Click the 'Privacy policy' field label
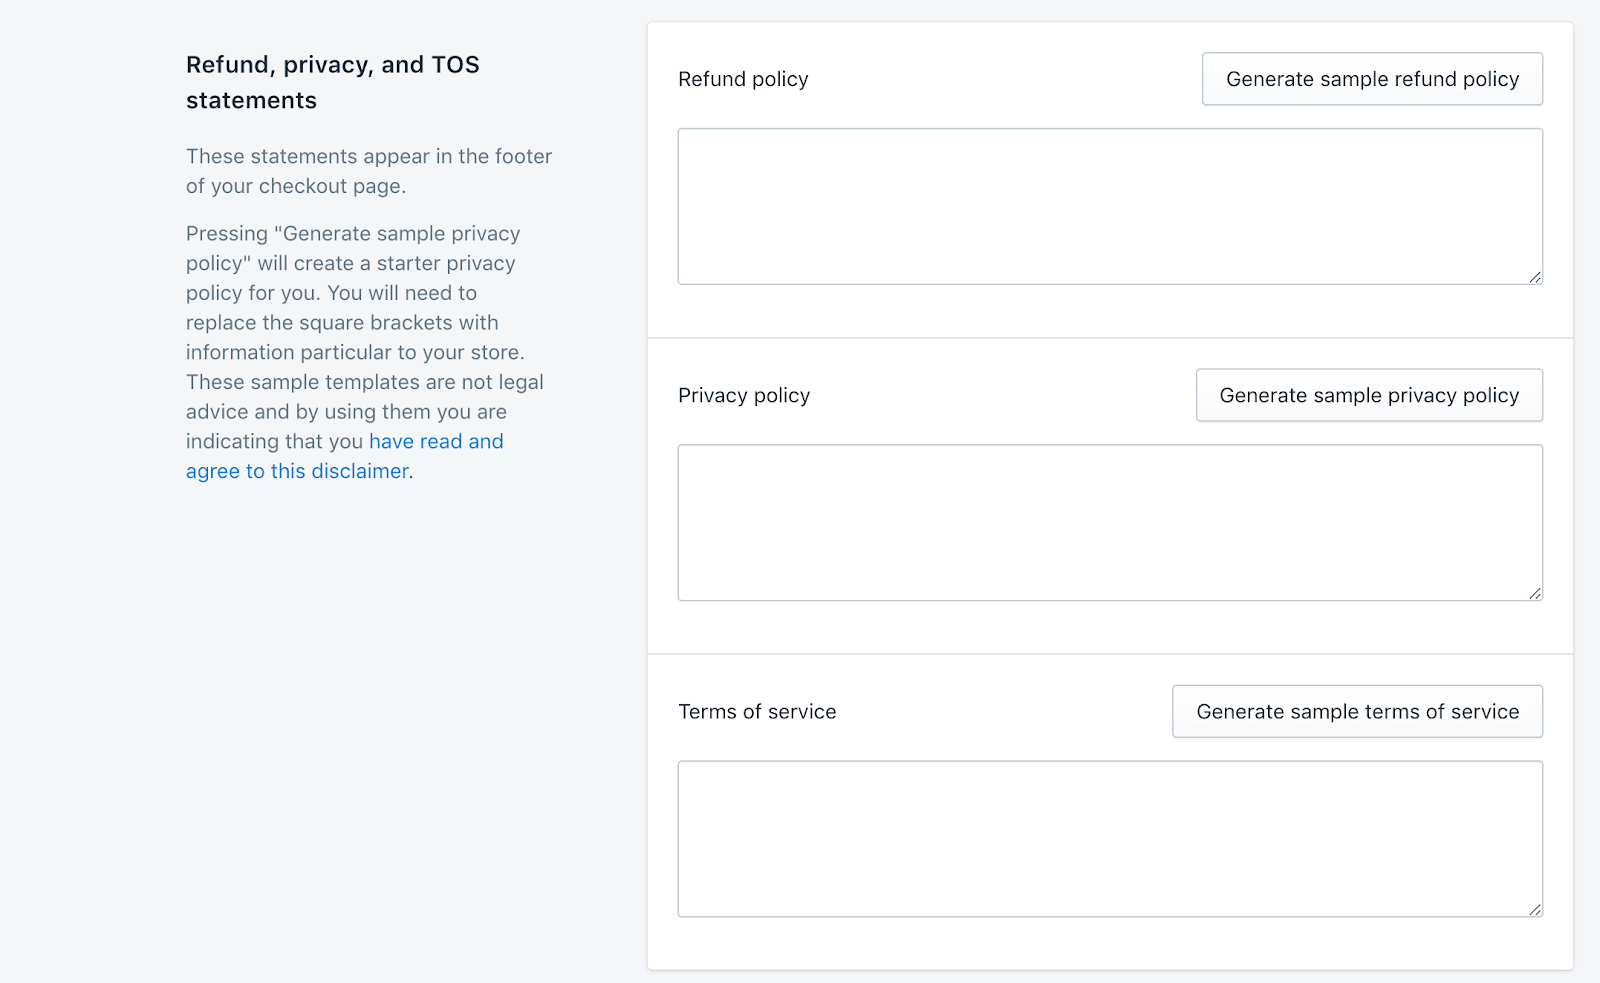 click(744, 395)
